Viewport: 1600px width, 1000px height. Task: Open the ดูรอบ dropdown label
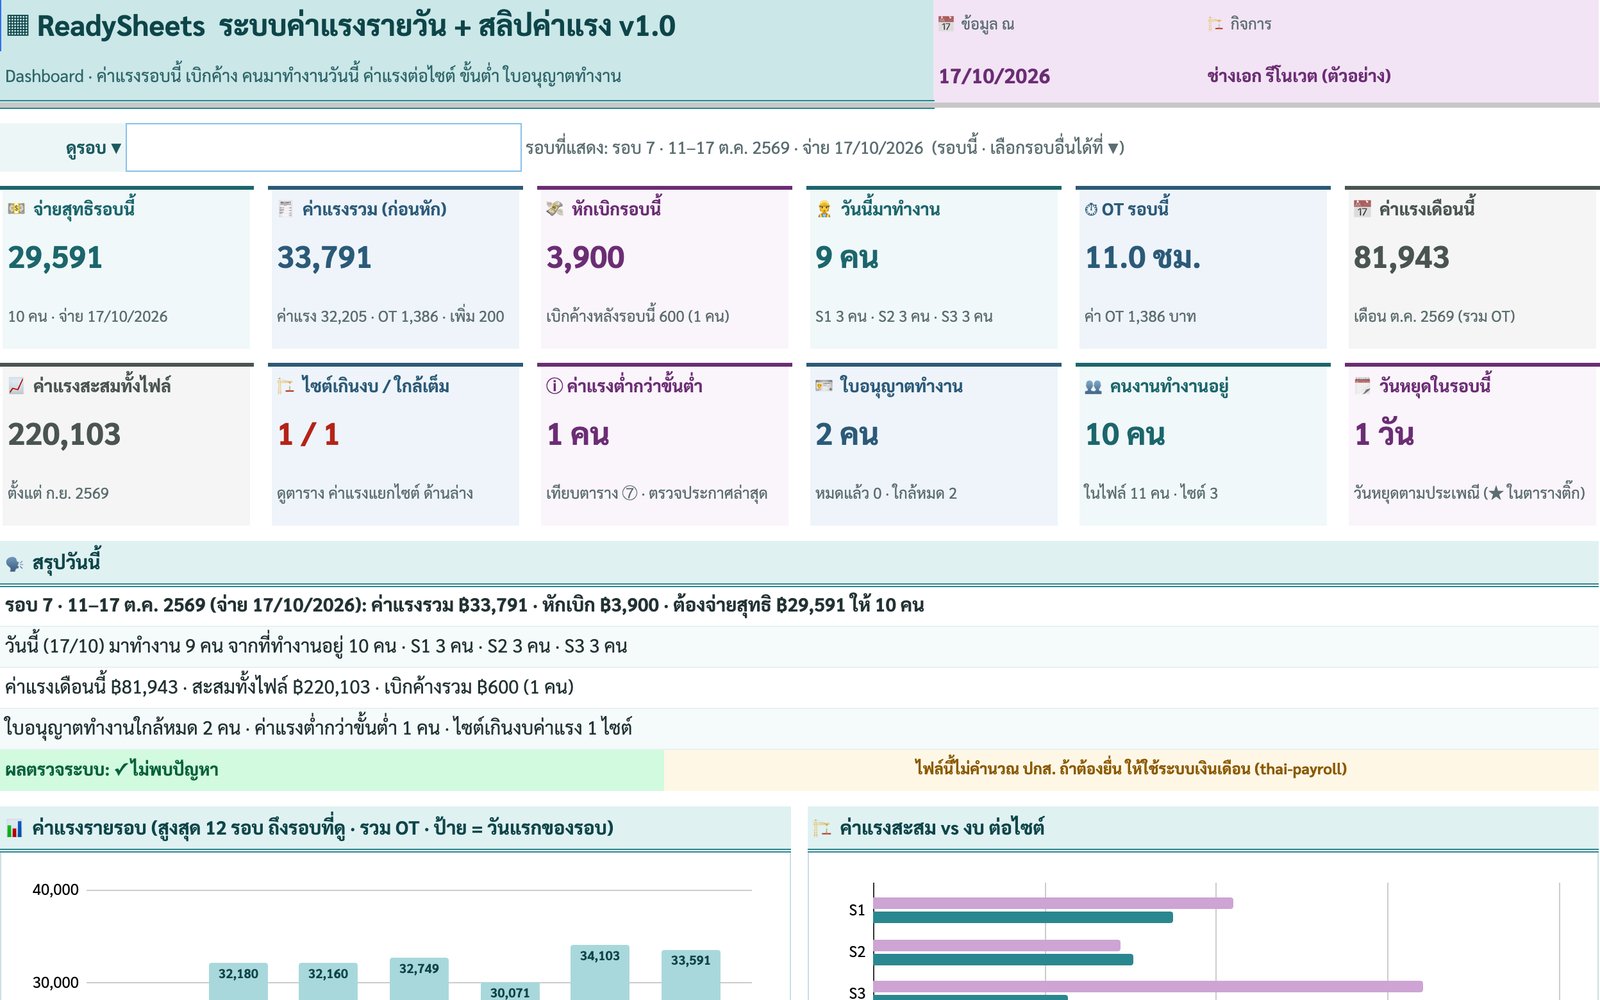(93, 148)
